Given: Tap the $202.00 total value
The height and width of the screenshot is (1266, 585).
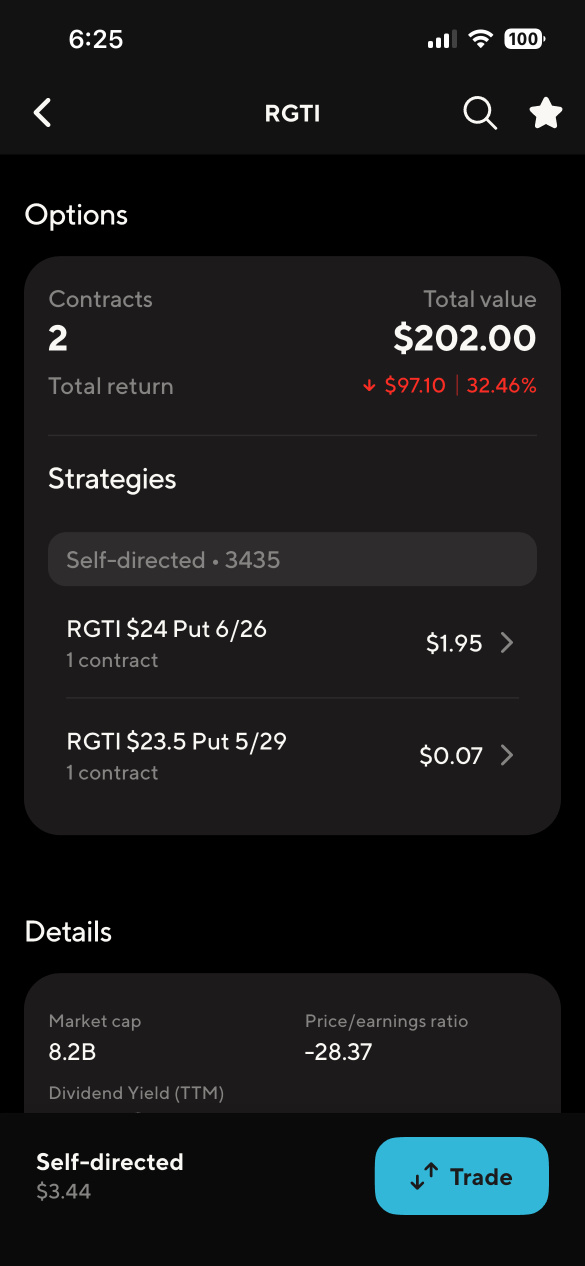Looking at the screenshot, I should (465, 339).
